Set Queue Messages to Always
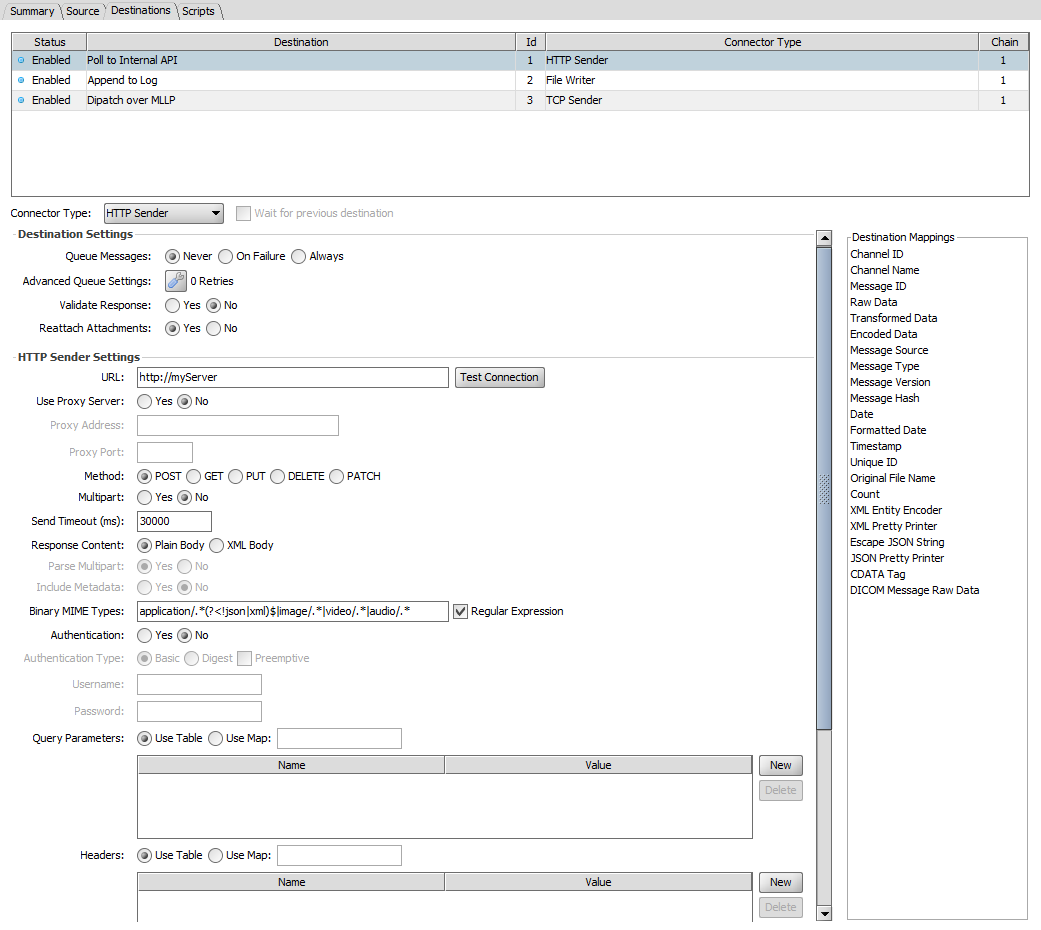 [298, 256]
